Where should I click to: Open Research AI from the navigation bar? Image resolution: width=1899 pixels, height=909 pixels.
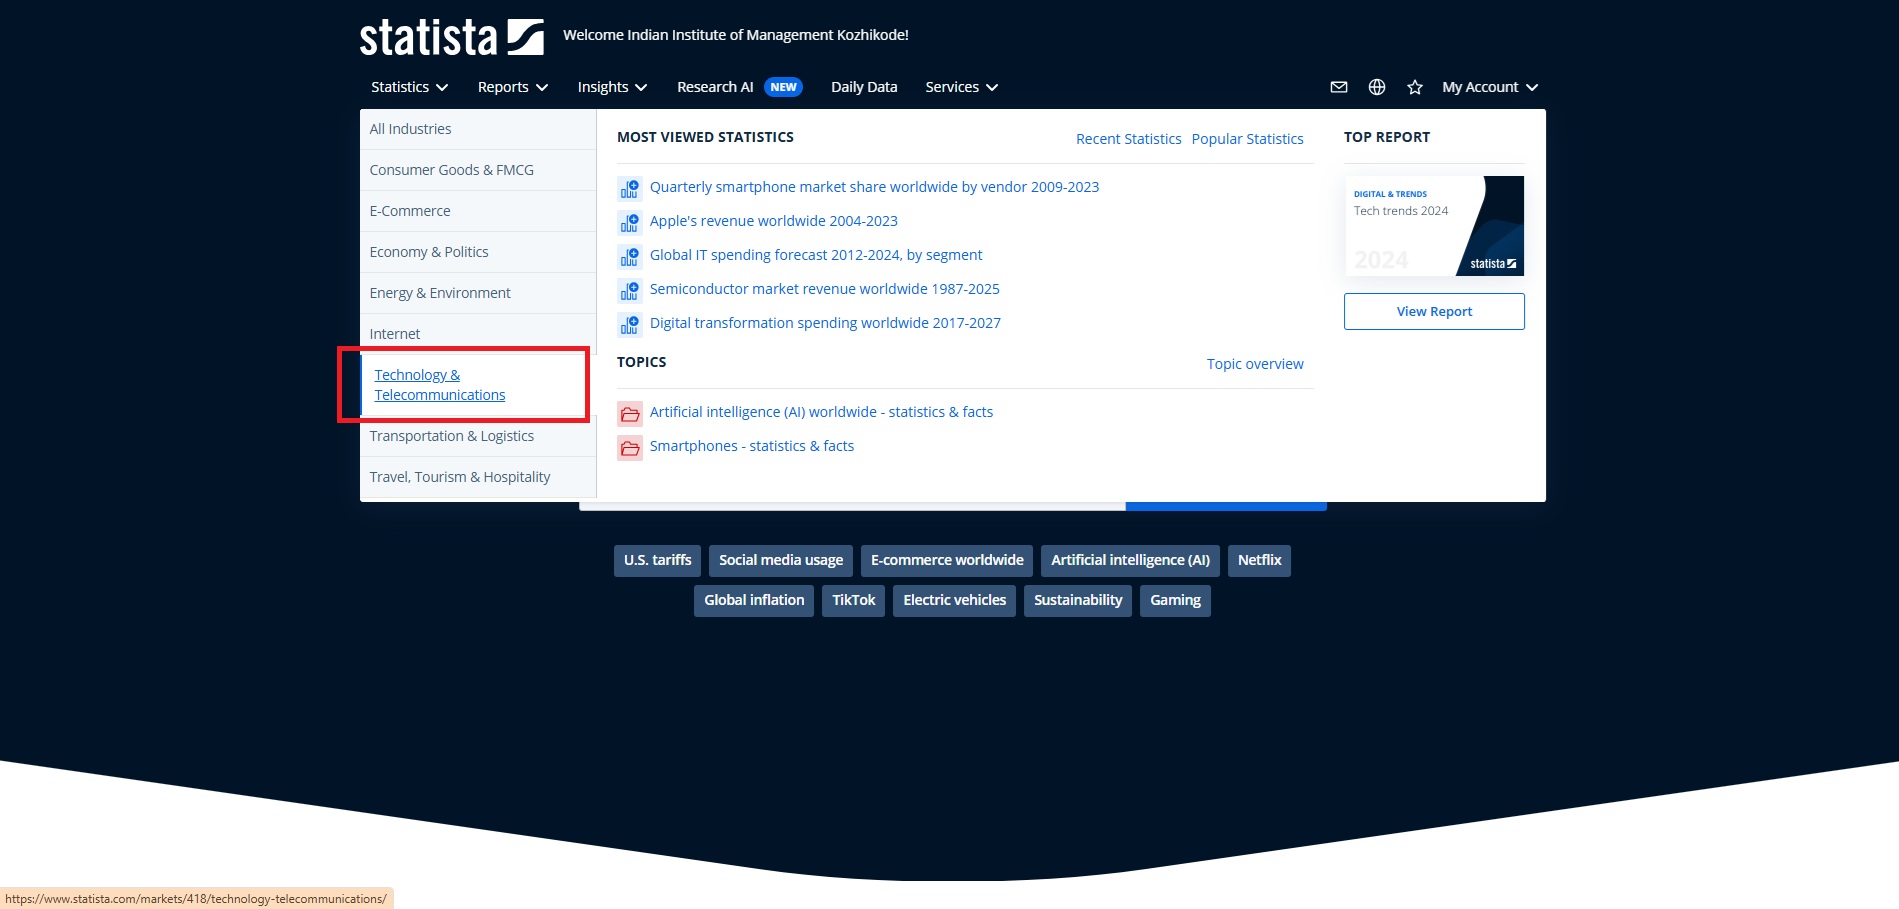[738, 87]
